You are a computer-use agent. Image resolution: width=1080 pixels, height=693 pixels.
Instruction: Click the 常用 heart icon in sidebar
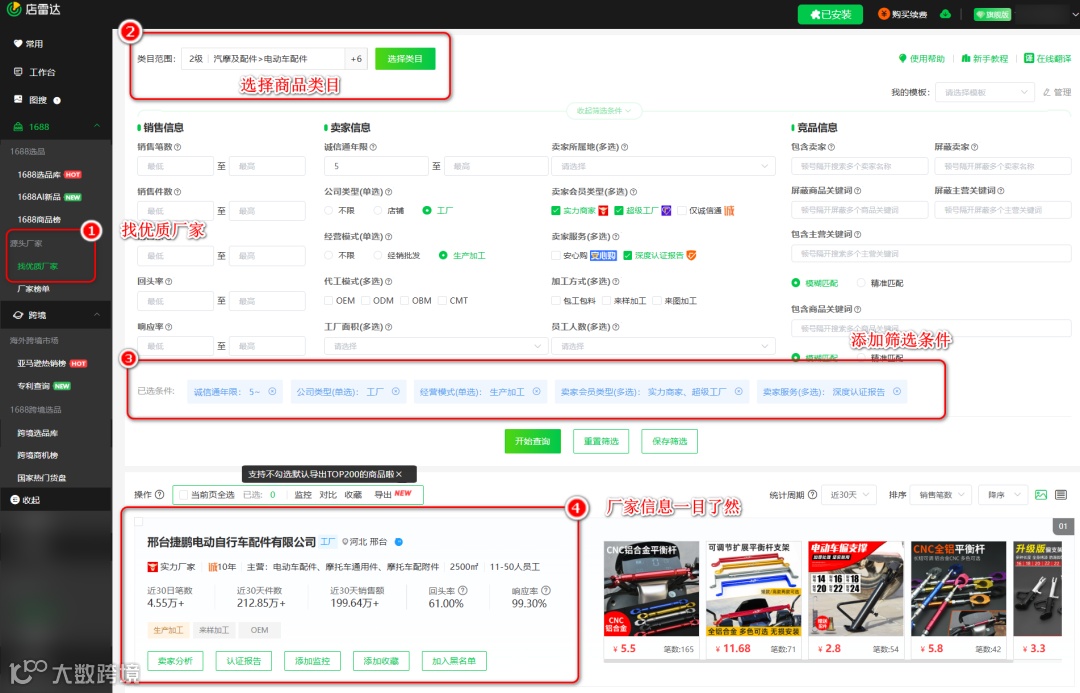click(x=18, y=43)
